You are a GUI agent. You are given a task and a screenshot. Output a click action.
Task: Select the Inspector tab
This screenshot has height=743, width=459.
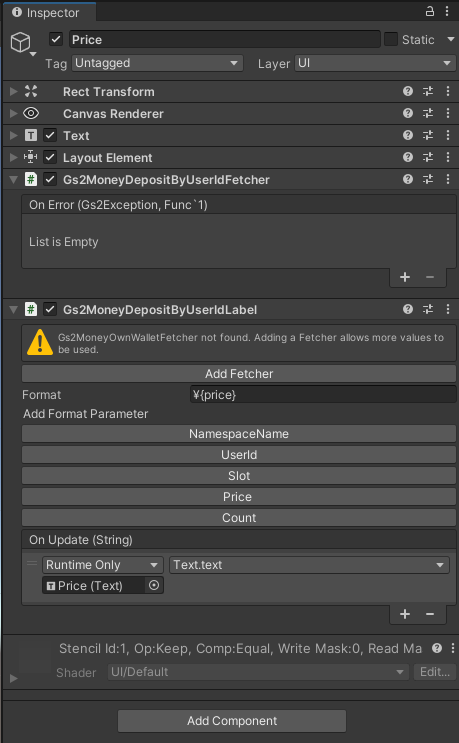tap(50, 12)
